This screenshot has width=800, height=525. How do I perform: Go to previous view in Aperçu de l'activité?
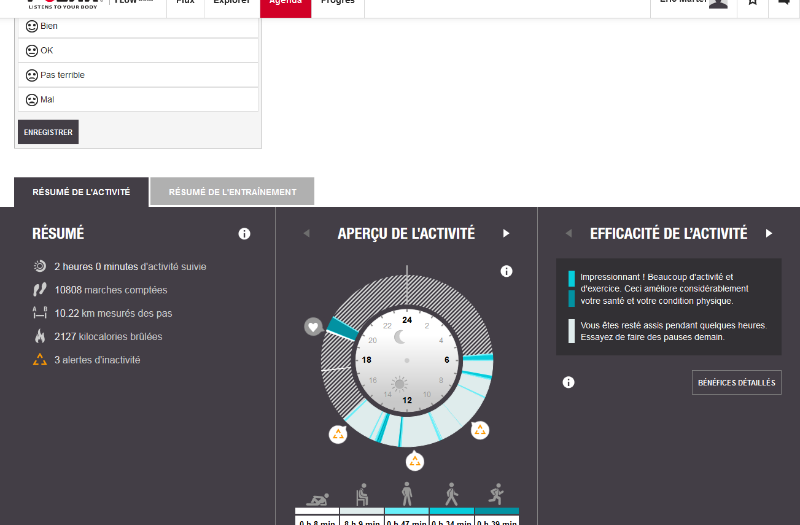point(306,234)
